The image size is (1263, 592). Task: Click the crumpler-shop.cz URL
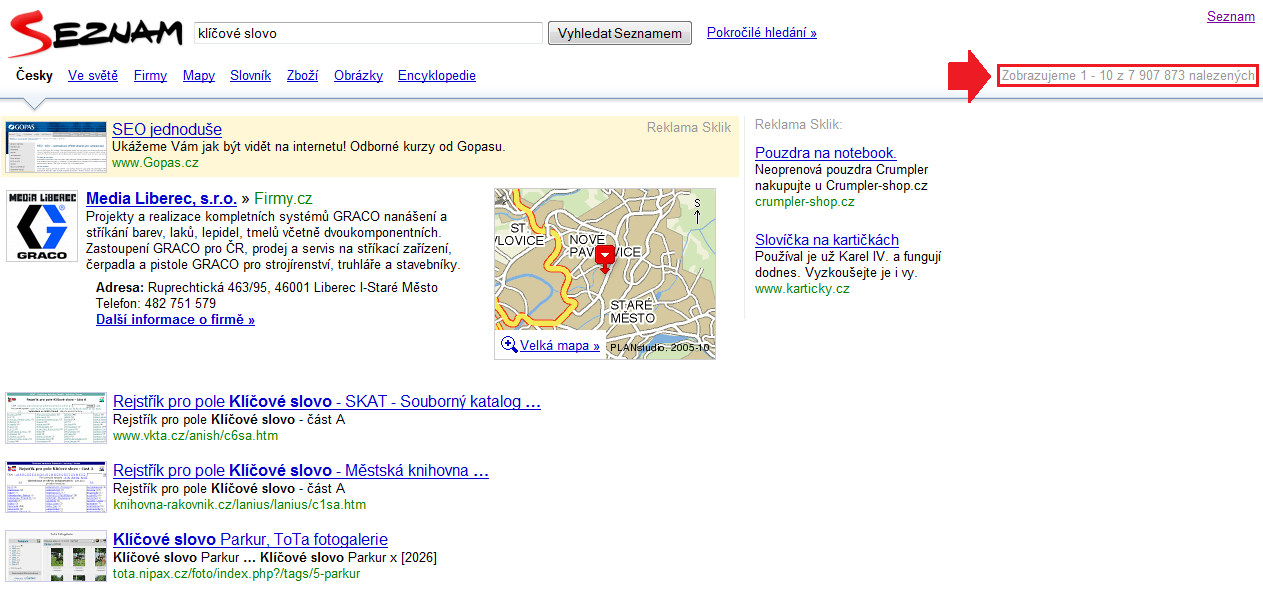click(805, 201)
